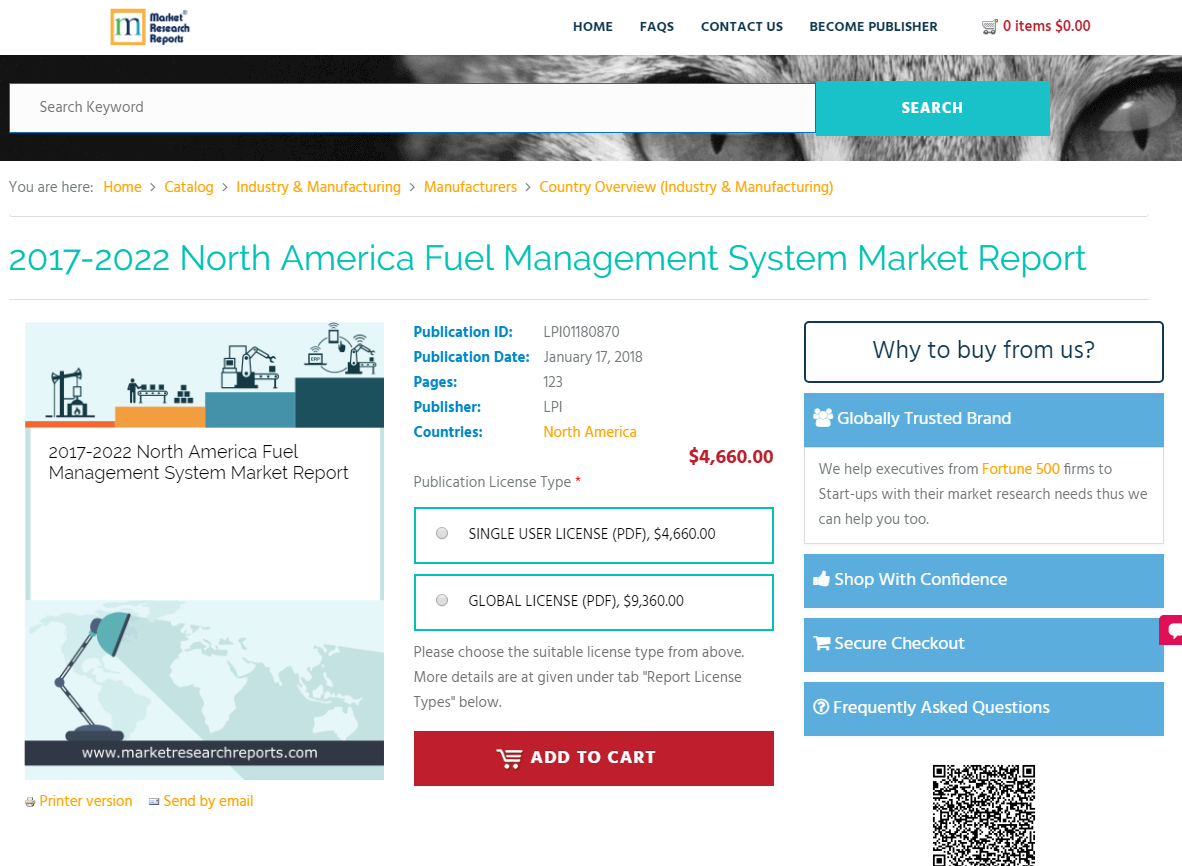The image size is (1182, 866).
Task: Click the ADD TO CART button
Action: point(593,758)
